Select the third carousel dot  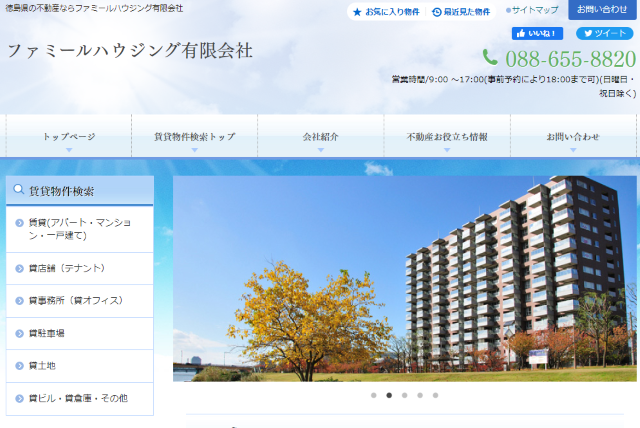pyautogui.click(x=404, y=395)
